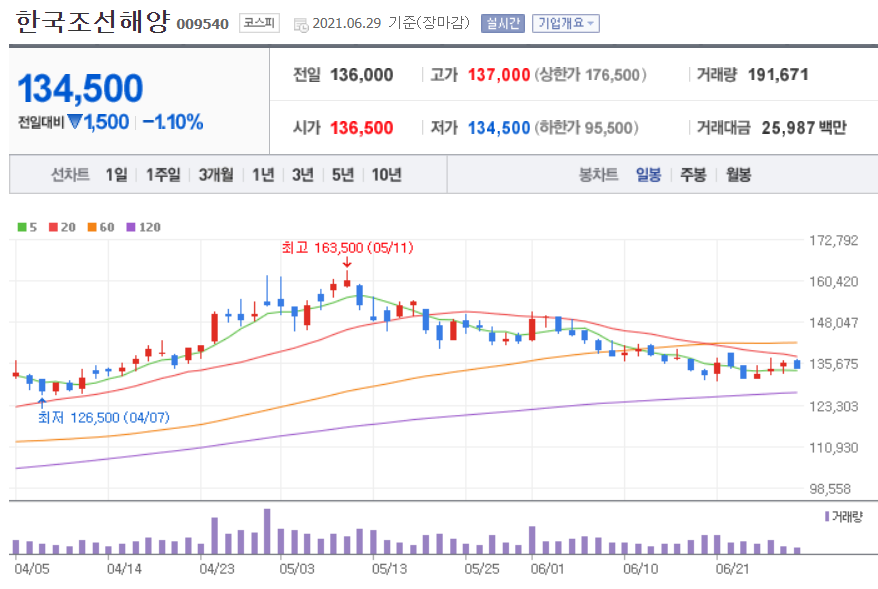Click the 98,558 price axis label
Viewport: 878px width, 589px height.
pyautogui.click(x=830, y=489)
